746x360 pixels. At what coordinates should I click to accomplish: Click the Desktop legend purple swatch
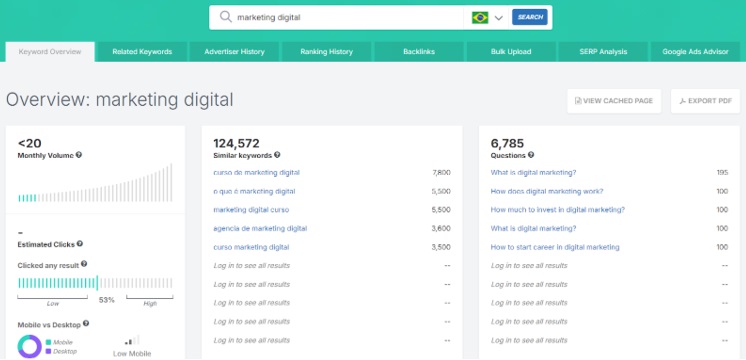coord(49,351)
